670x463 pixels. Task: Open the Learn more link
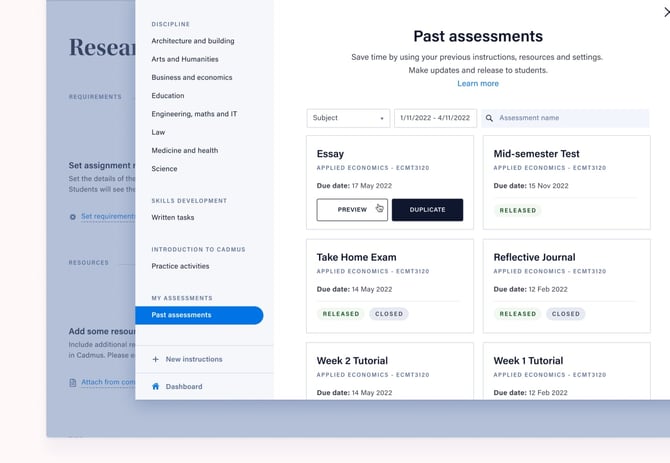(478, 84)
